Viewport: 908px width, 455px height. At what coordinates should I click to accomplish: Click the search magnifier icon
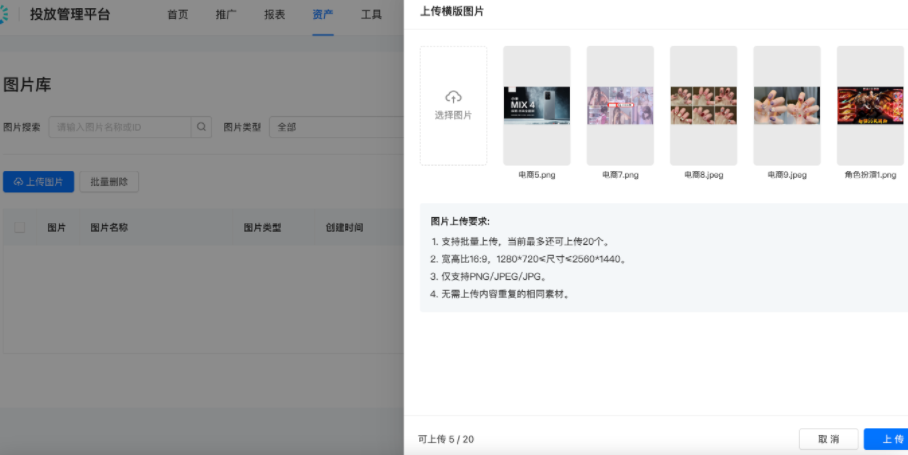(201, 127)
